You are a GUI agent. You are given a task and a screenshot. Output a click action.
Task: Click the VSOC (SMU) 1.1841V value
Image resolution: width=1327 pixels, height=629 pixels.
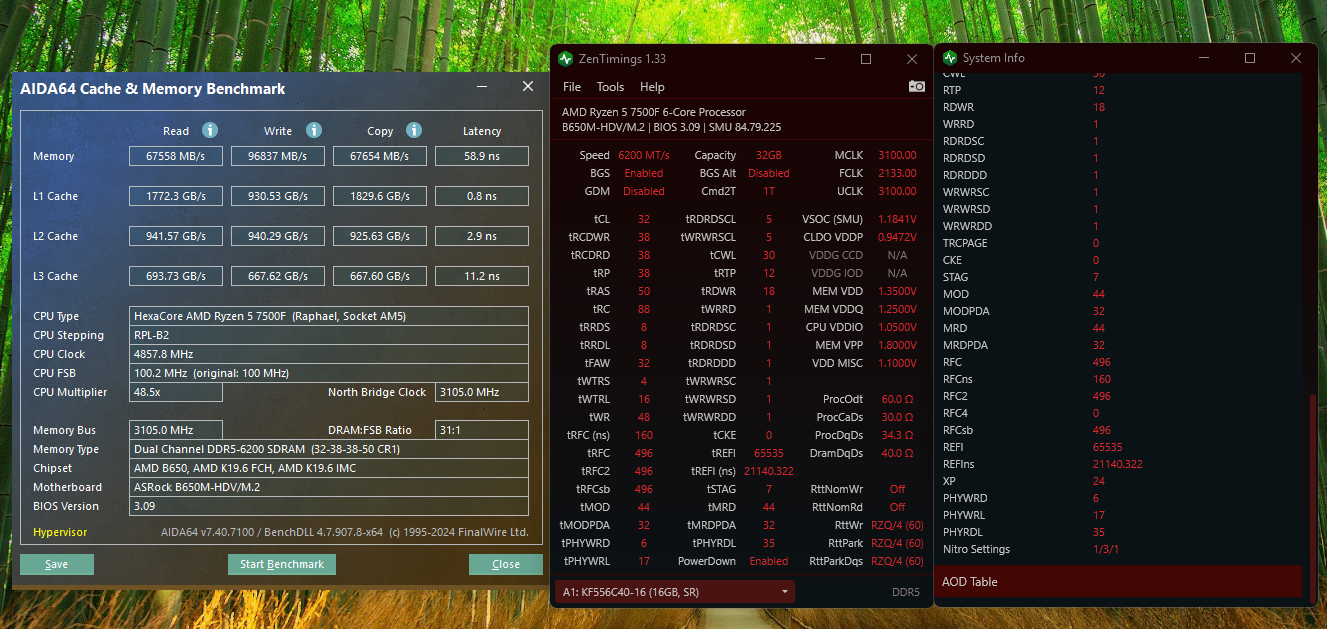click(897, 219)
